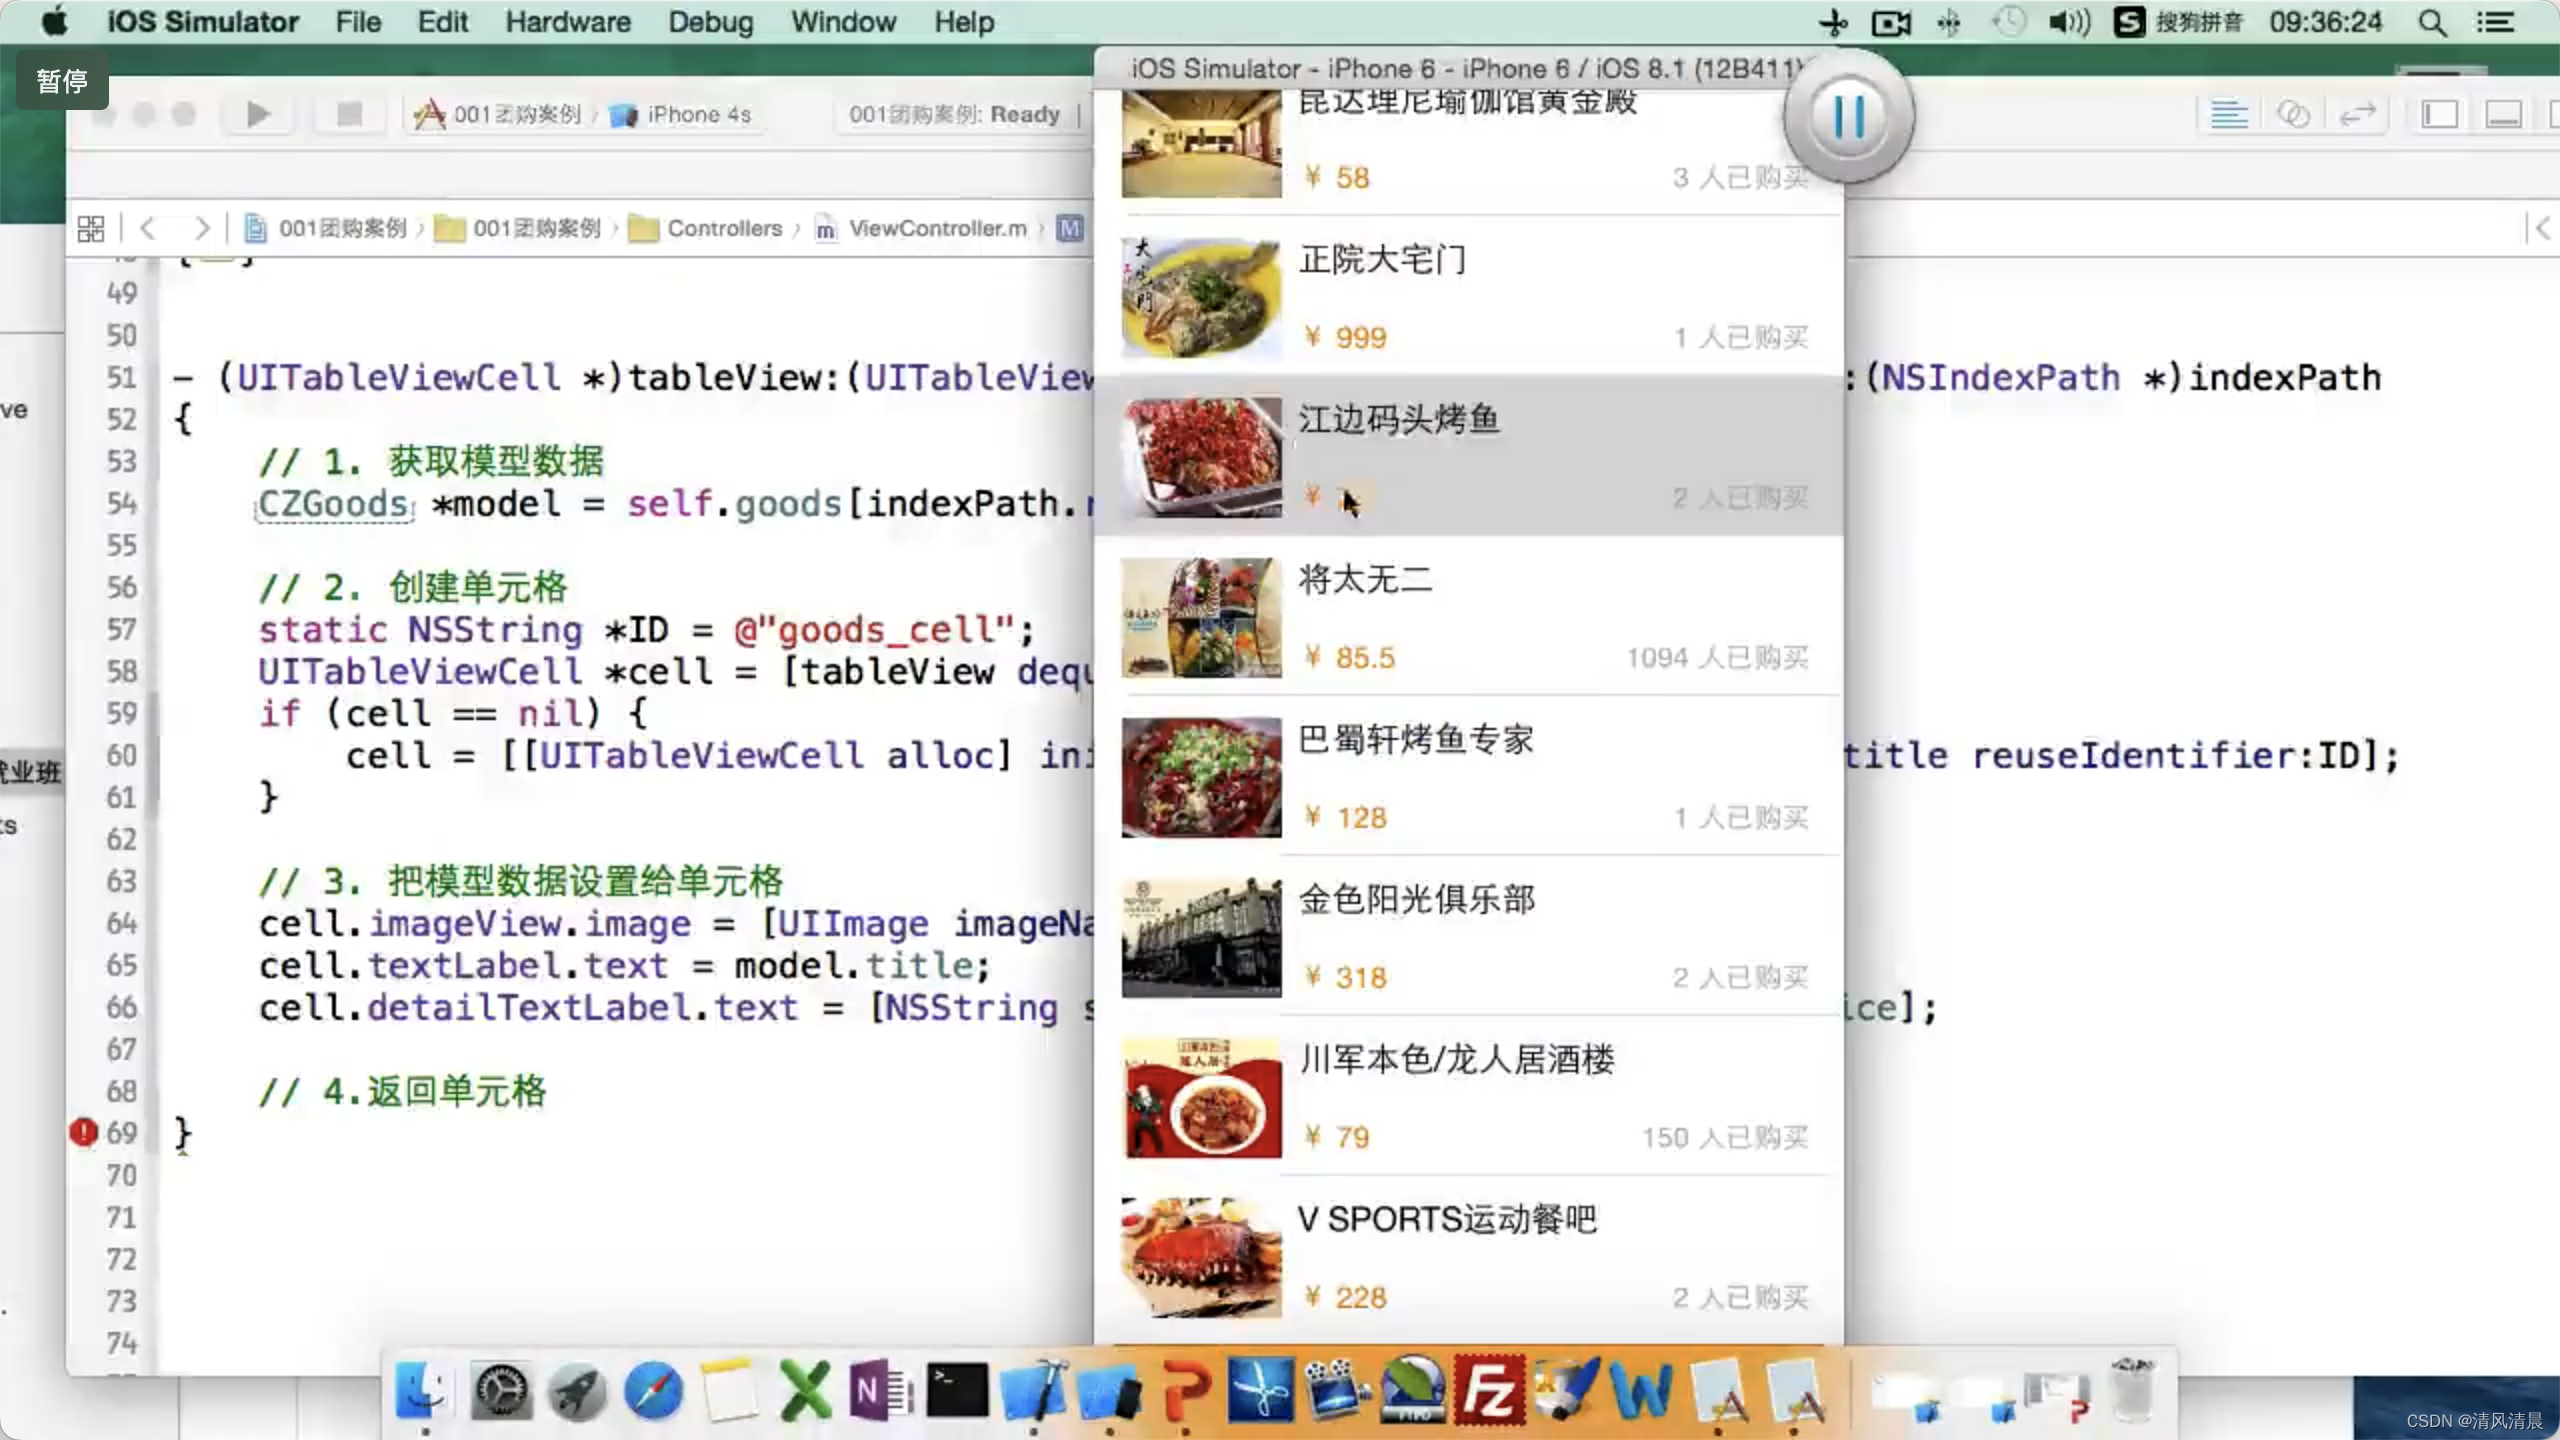Click the Xcode Stop button
This screenshot has height=1440, width=2560.
[349, 114]
